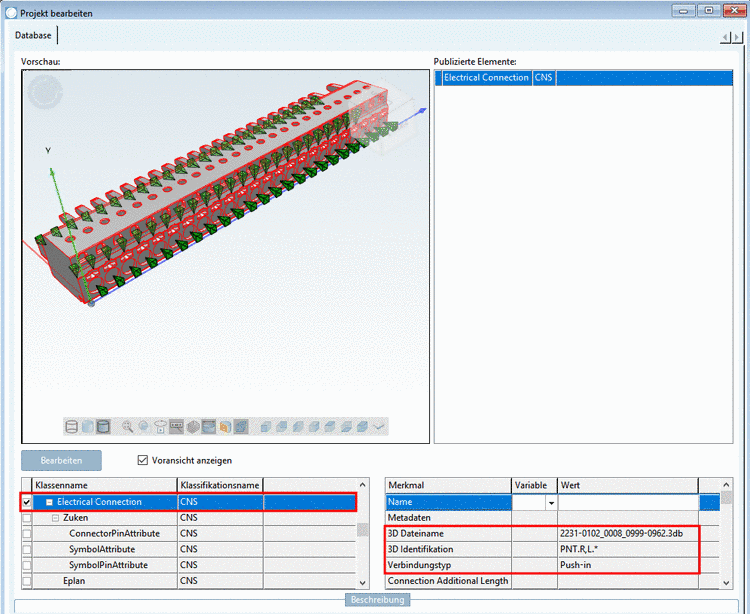Screen dimensions: 750x614
Task: Click the first blue cube view icon
Action: point(266,426)
